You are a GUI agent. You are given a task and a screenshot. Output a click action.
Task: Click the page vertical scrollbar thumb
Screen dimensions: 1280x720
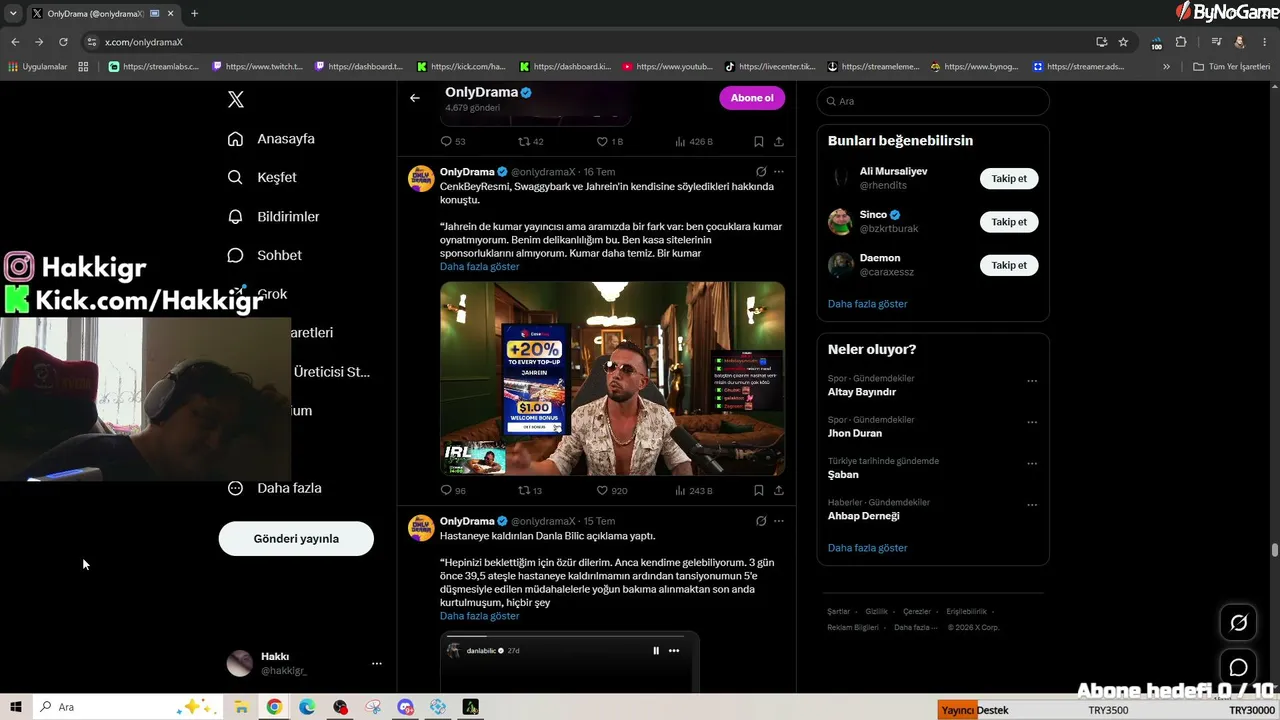pos(1275,551)
